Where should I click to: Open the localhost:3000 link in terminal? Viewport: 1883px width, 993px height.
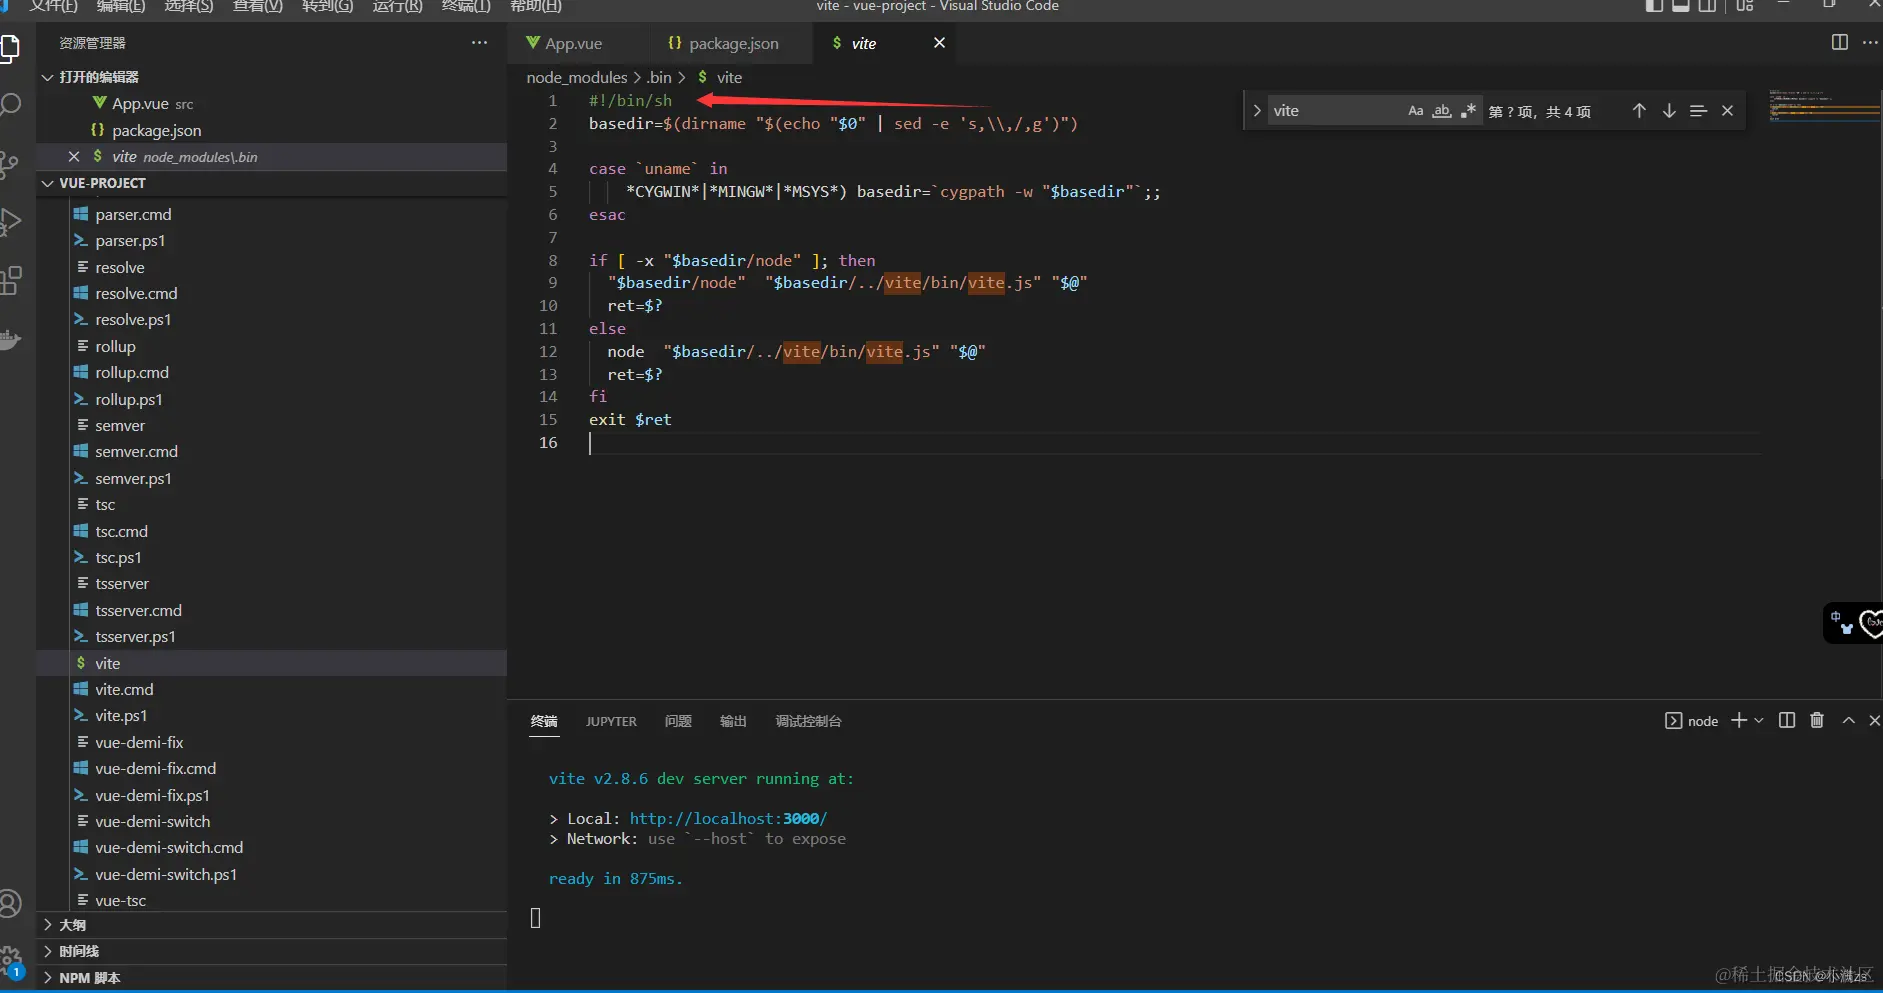click(x=727, y=818)
